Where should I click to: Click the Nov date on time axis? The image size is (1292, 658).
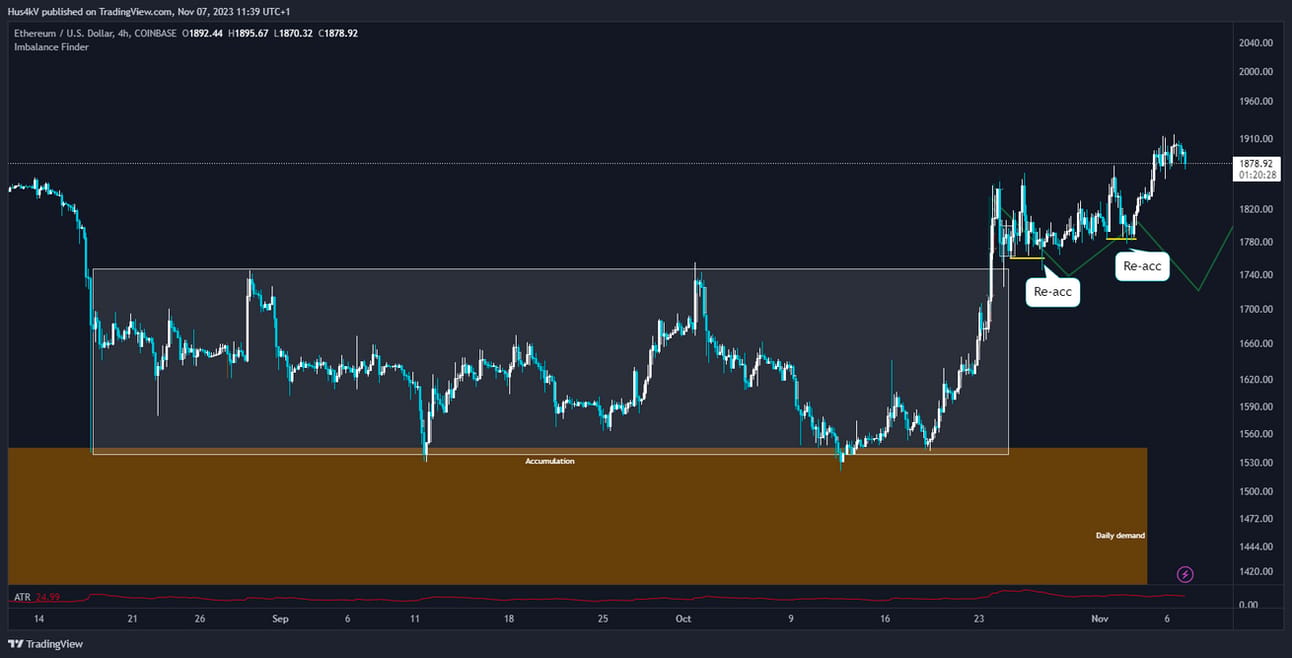coord(1100,619)
